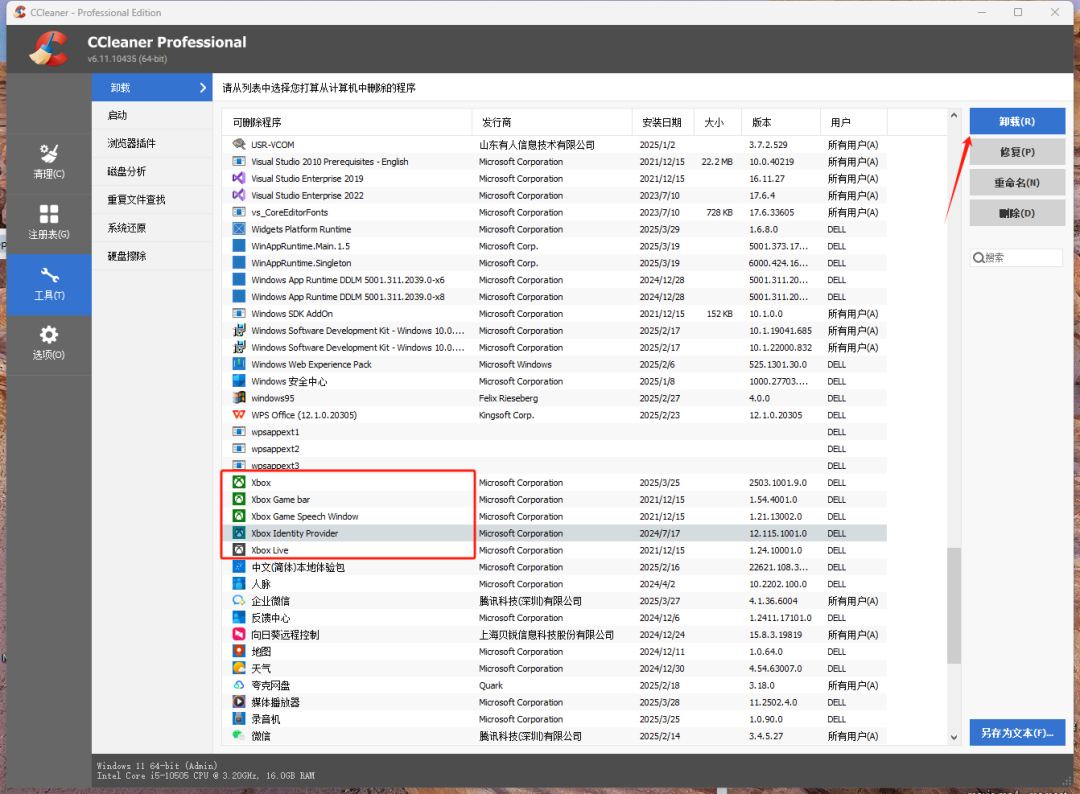Click the 媒体播放器 row icon

239,702
